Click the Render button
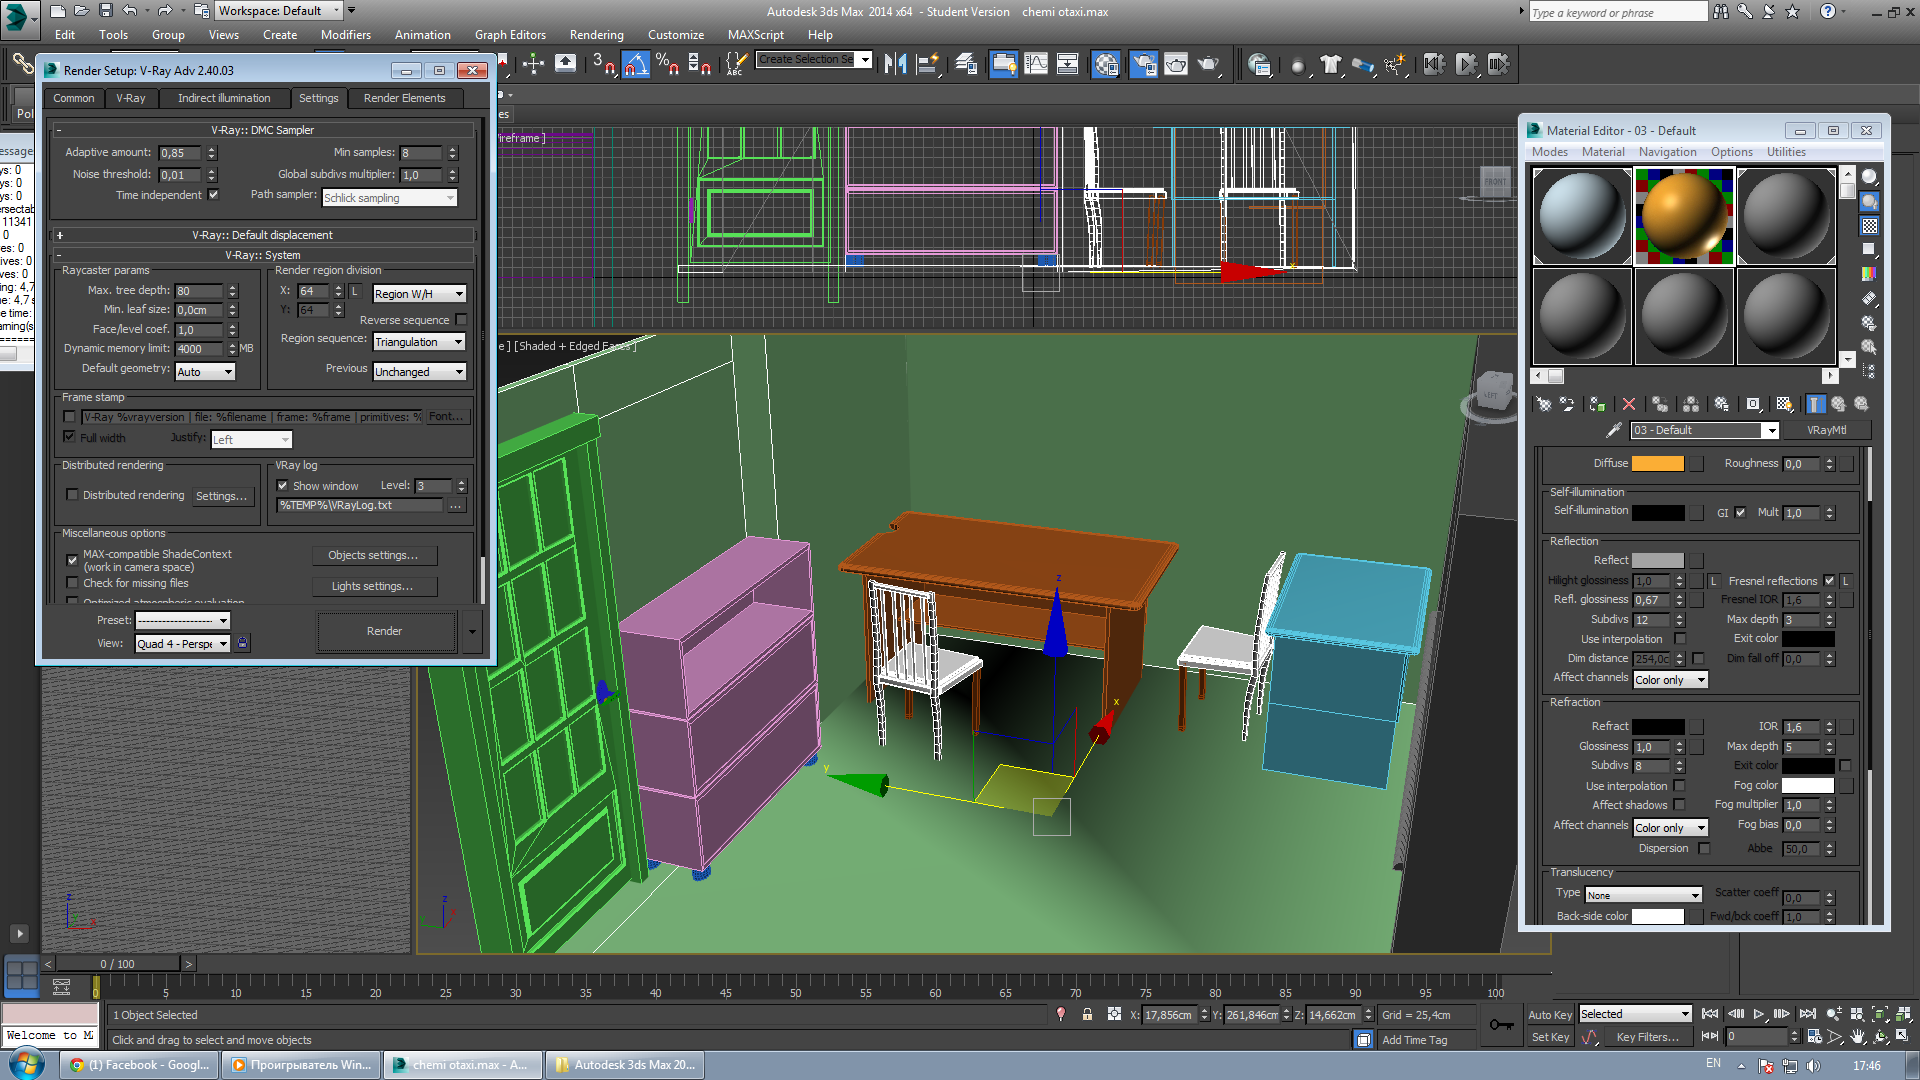Screen dimensions: 1920x1080 click(384, 631)
